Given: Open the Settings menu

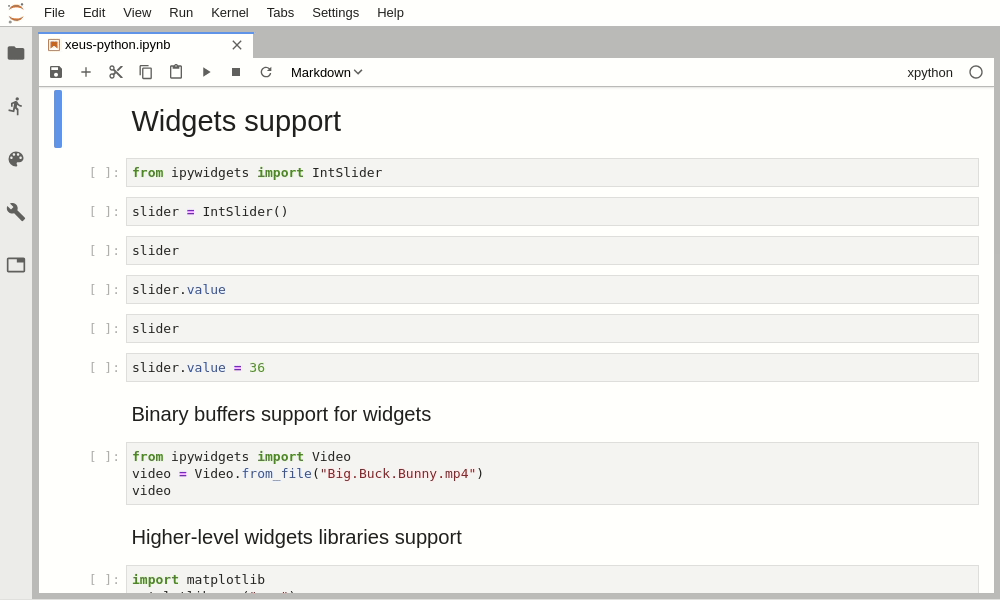Looking at the screenshot, I should (335, 12).
